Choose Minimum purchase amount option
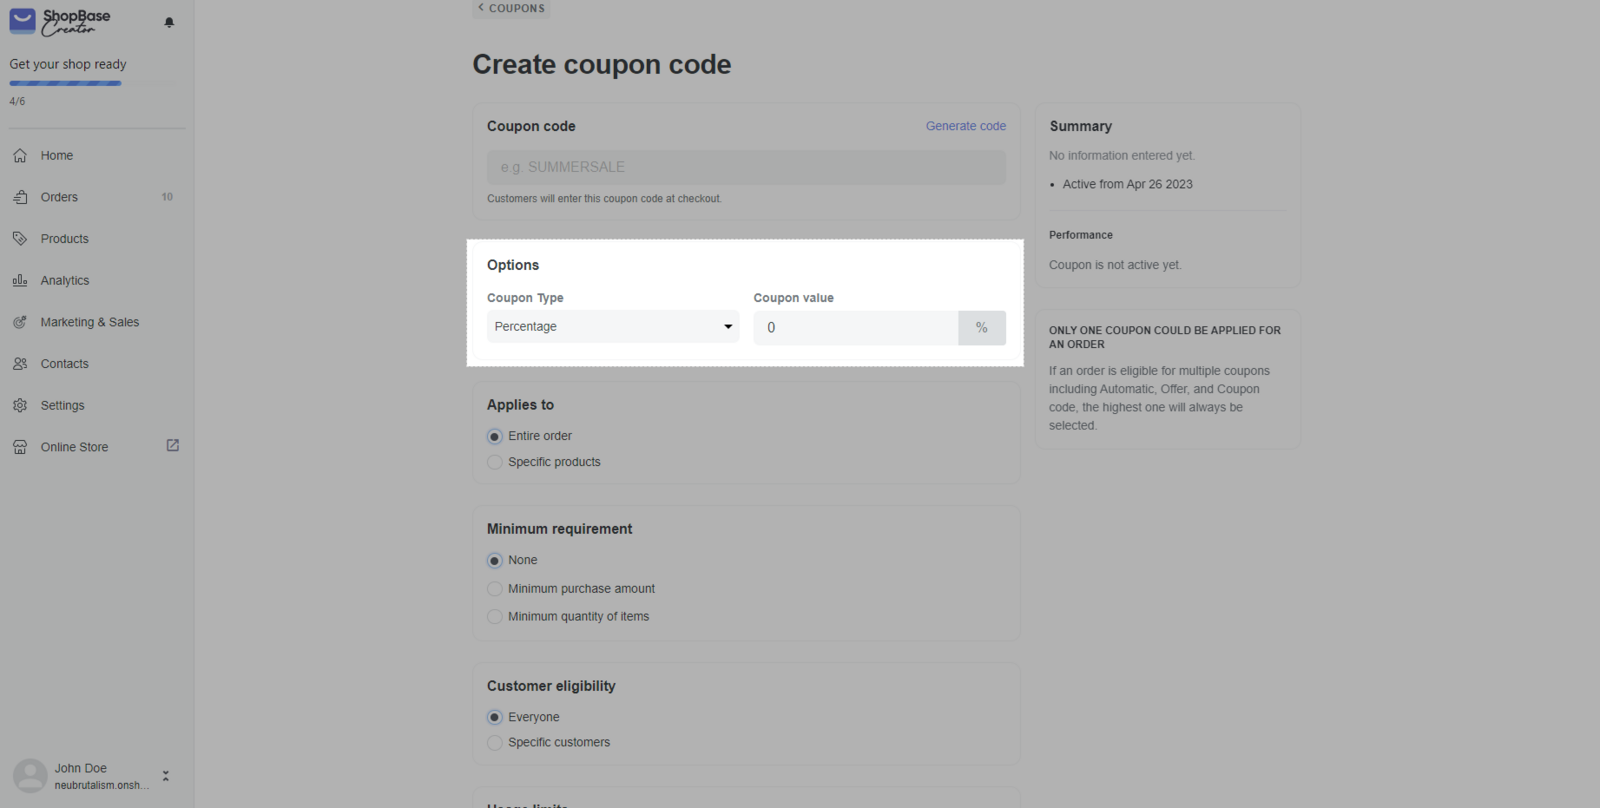 [x=494, y=589]
